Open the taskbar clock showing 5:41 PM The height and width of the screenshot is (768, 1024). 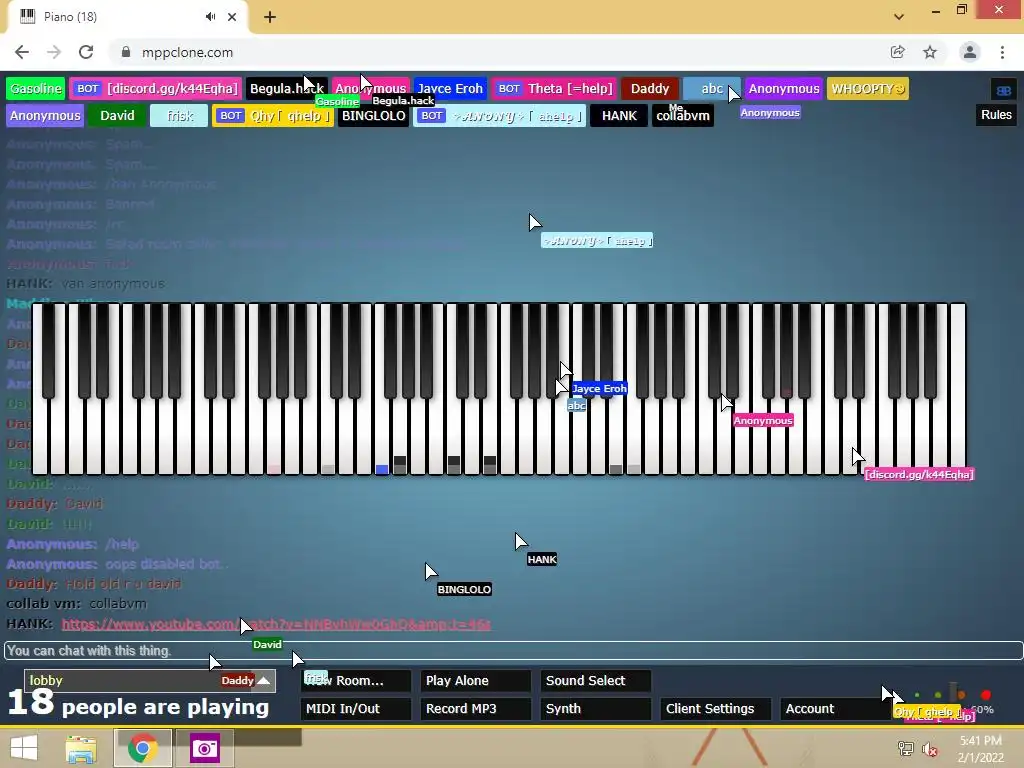(980, 749)
